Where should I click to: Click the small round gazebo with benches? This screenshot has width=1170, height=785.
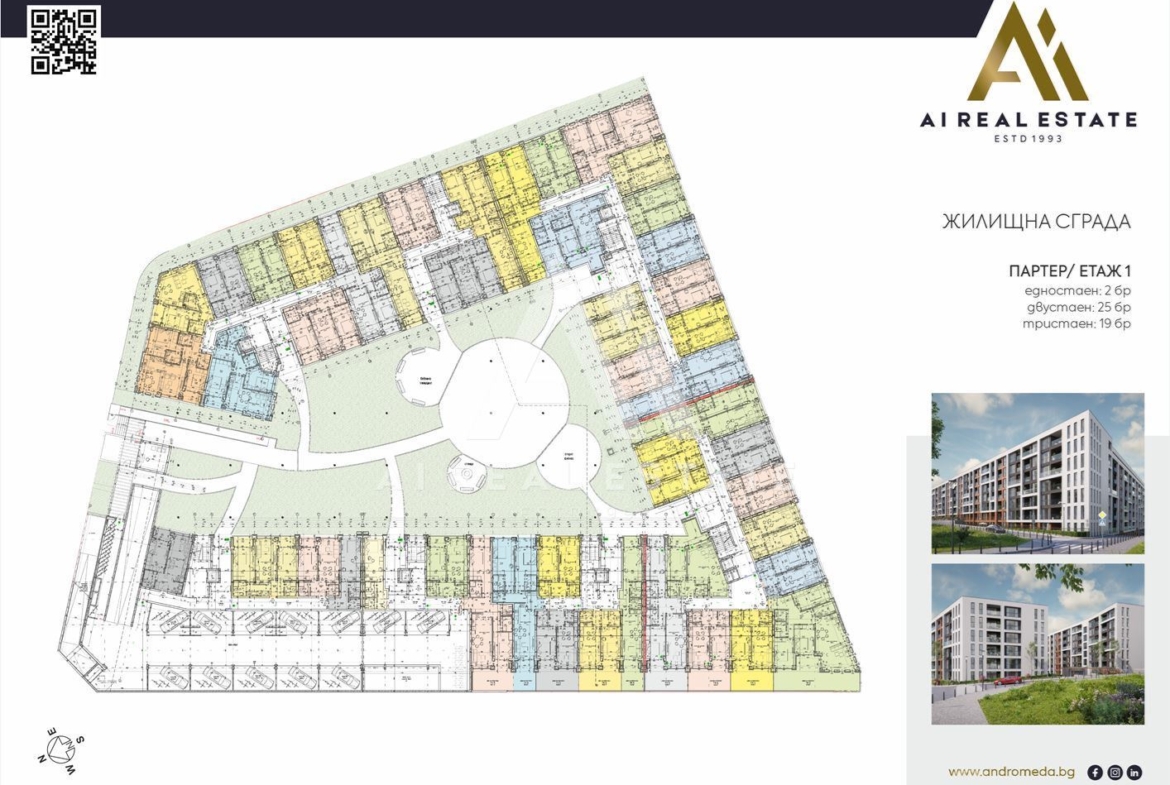point(462,474)
